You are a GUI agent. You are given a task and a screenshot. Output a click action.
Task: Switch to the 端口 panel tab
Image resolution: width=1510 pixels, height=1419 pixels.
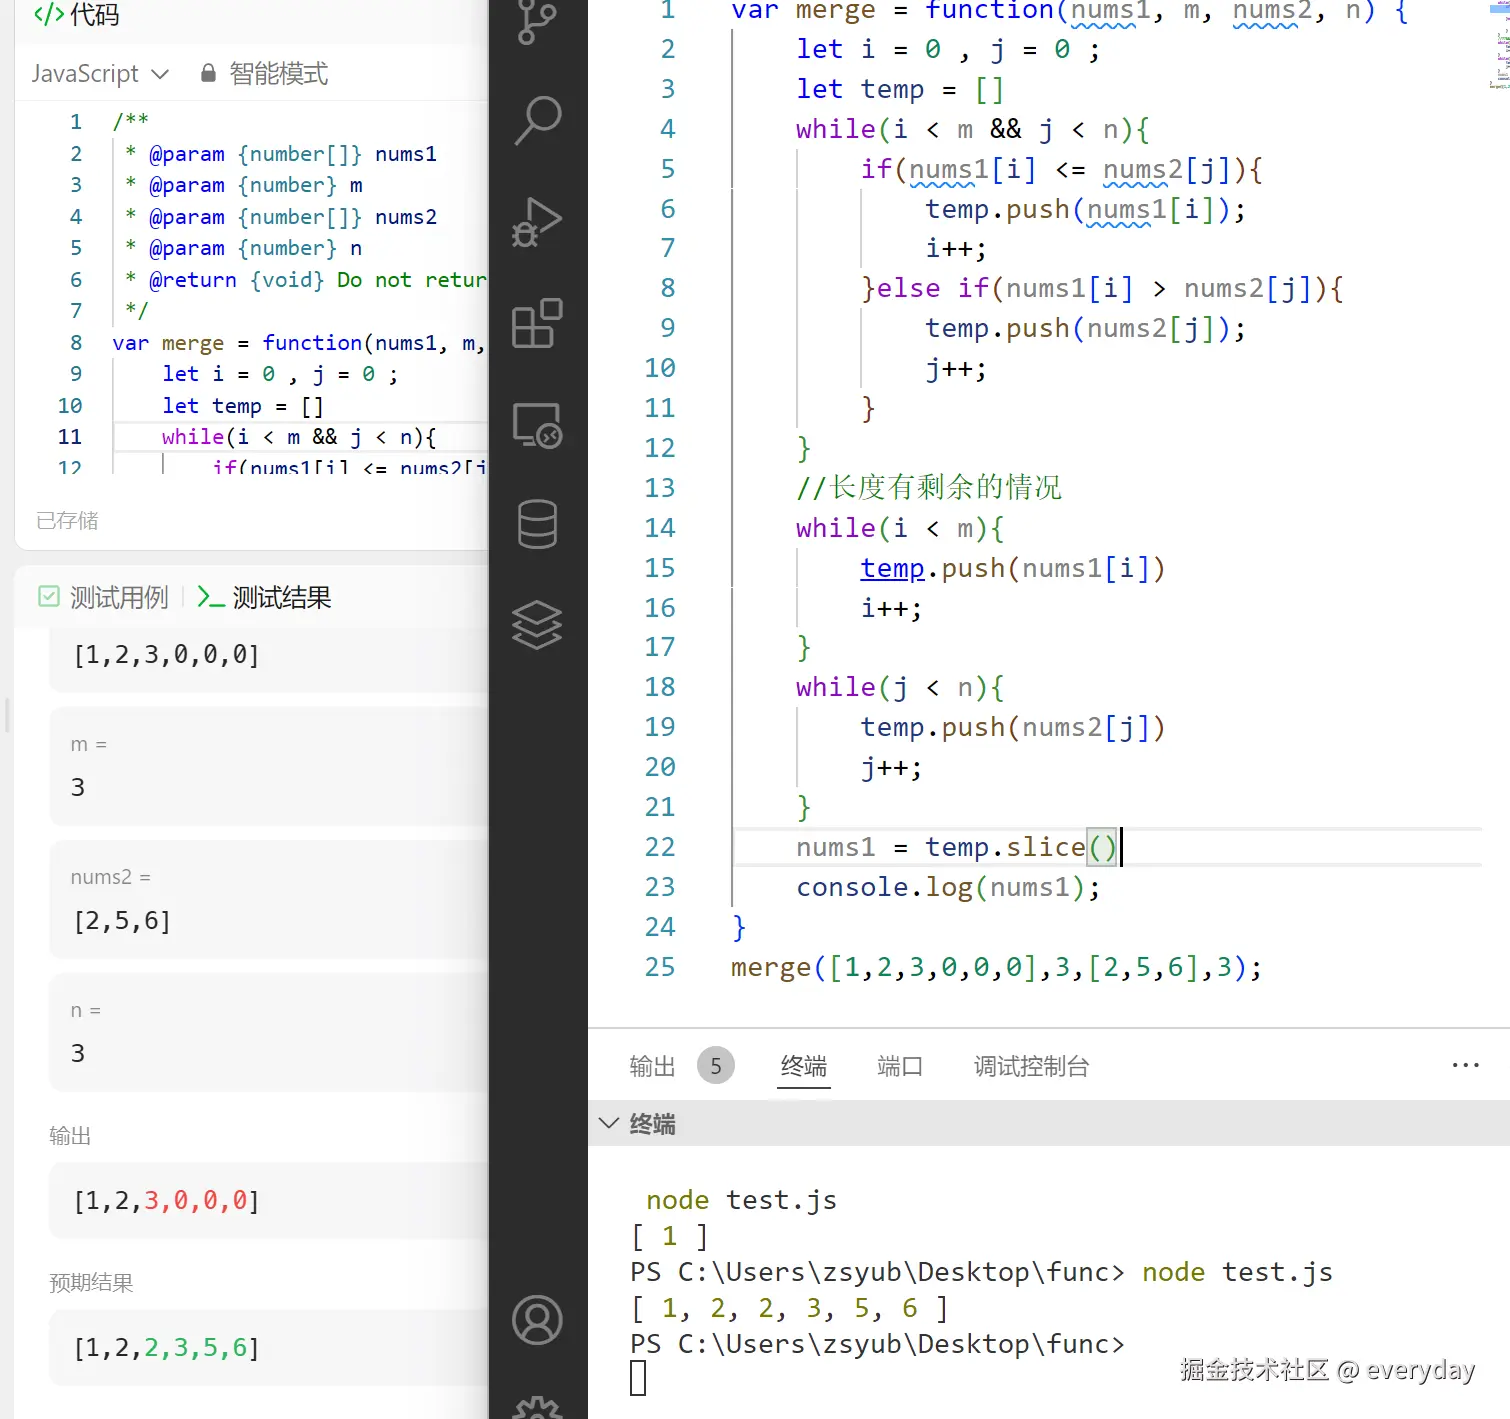pos(900,1066)
